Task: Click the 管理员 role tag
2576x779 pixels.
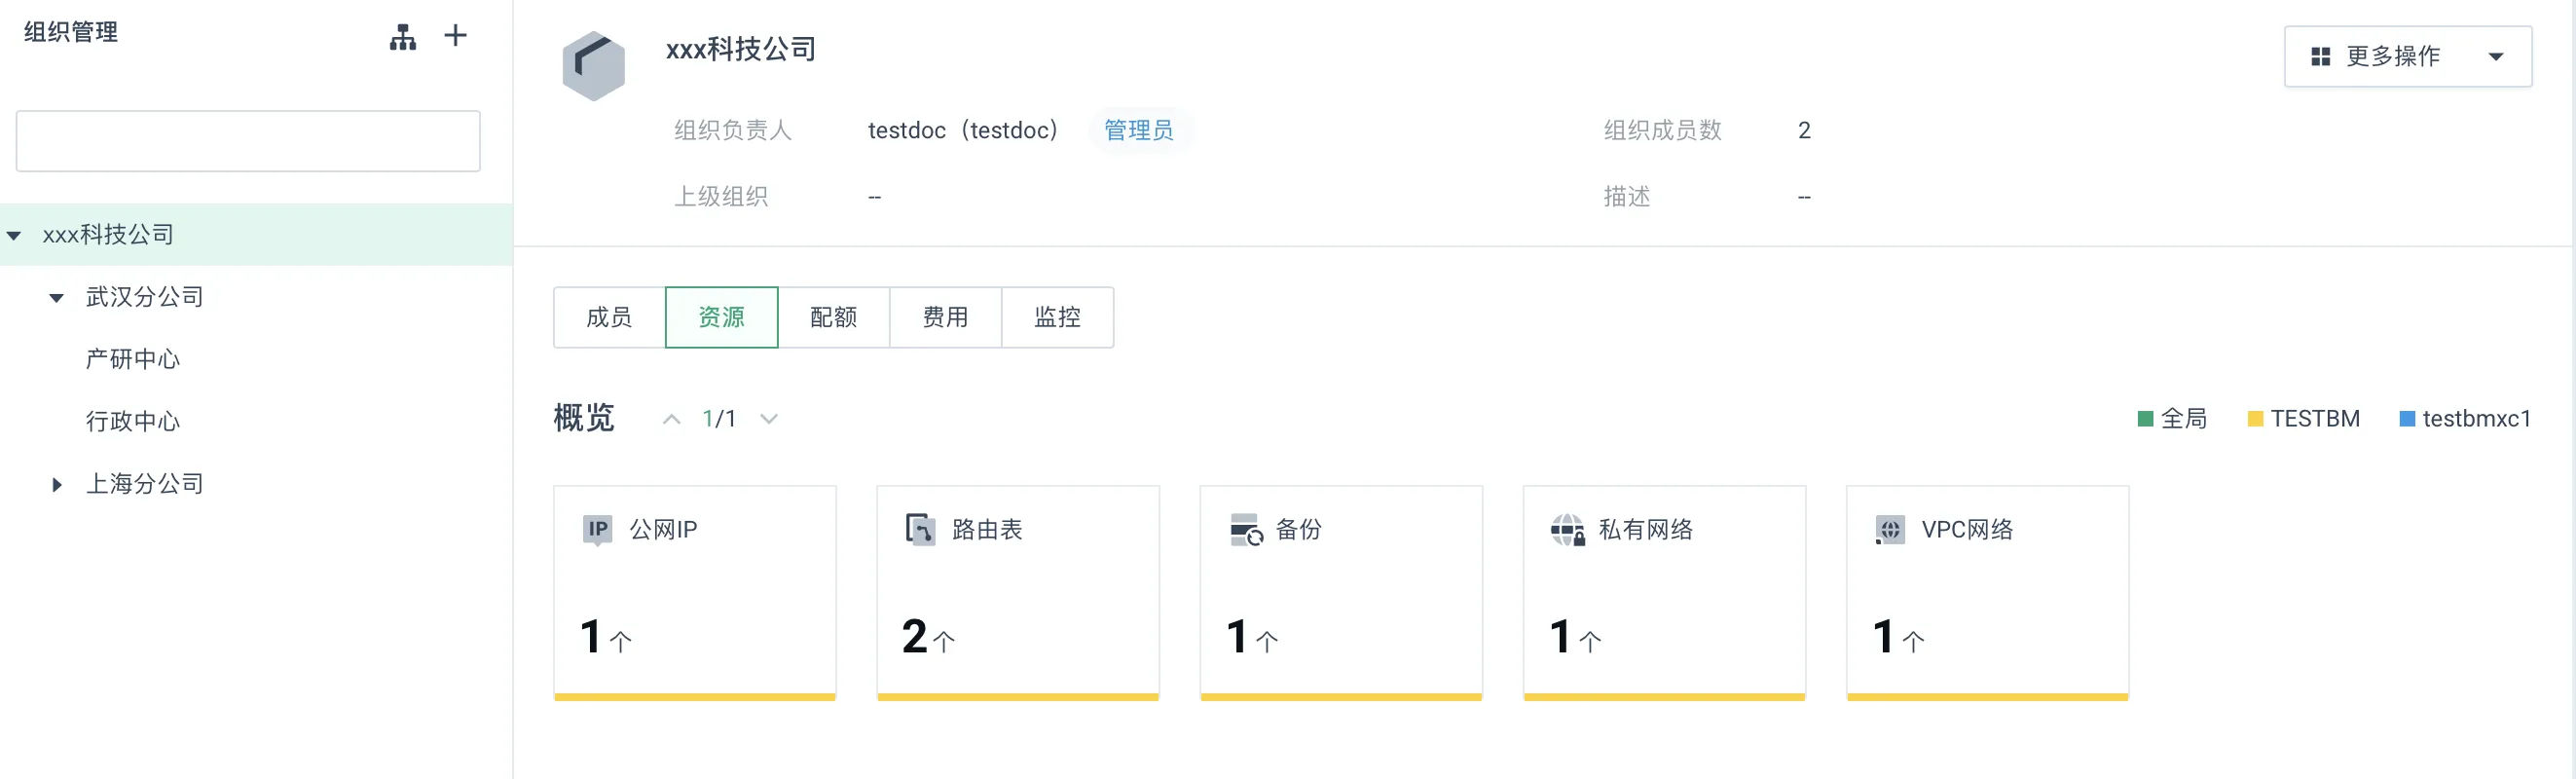Action: click(x=1139, y=131)
